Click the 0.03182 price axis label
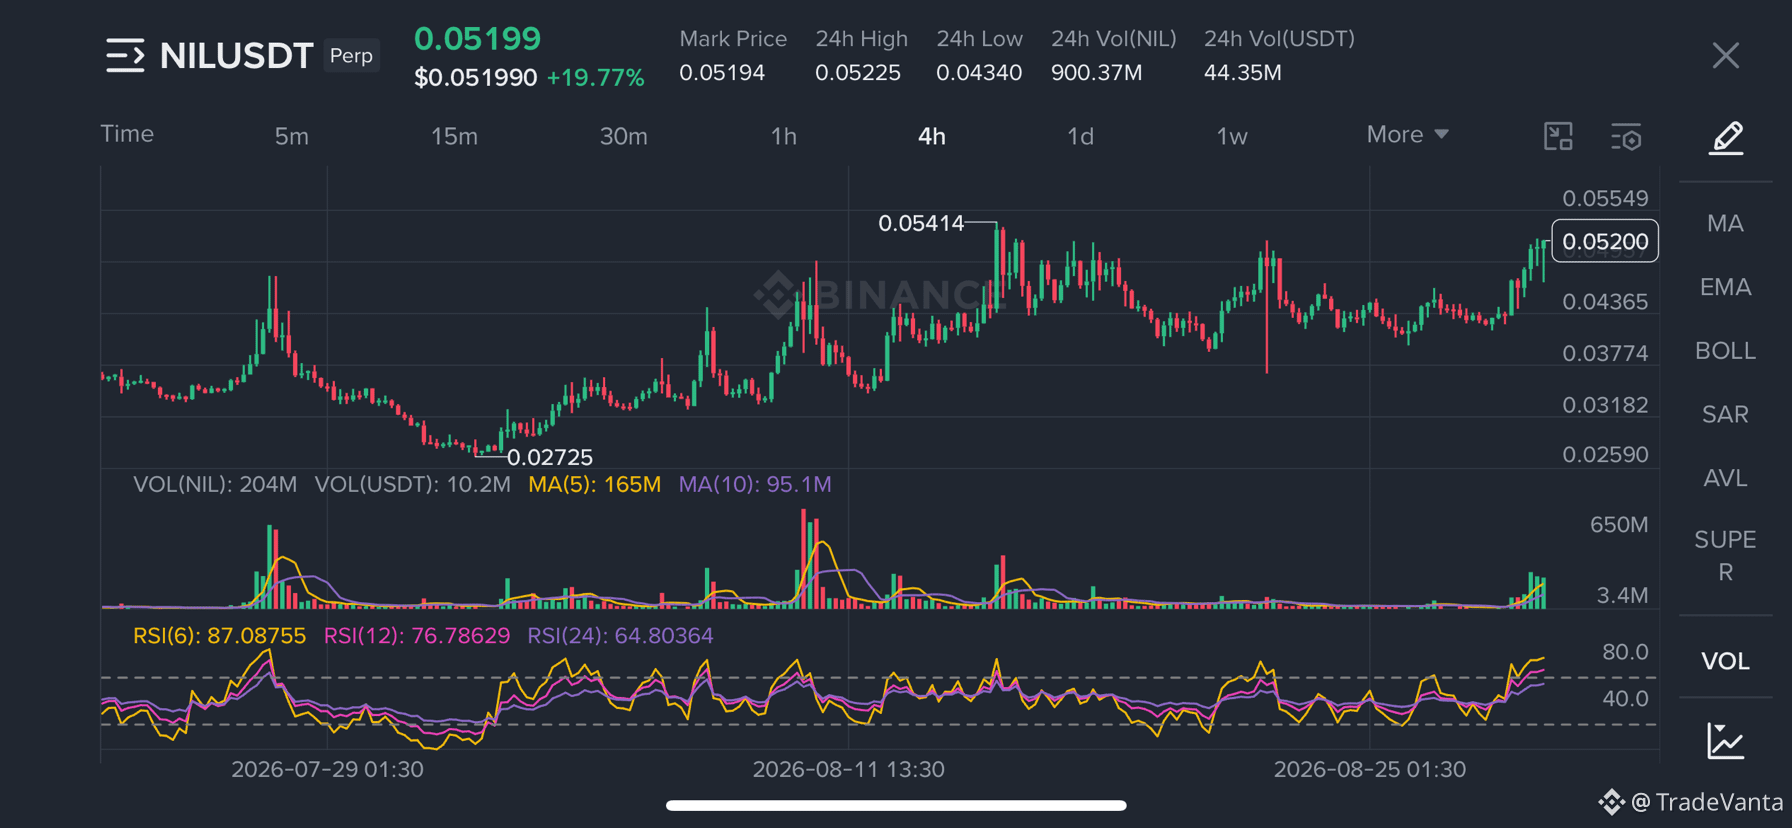This screenshot has width=1792, height=828. (1604, 404)
